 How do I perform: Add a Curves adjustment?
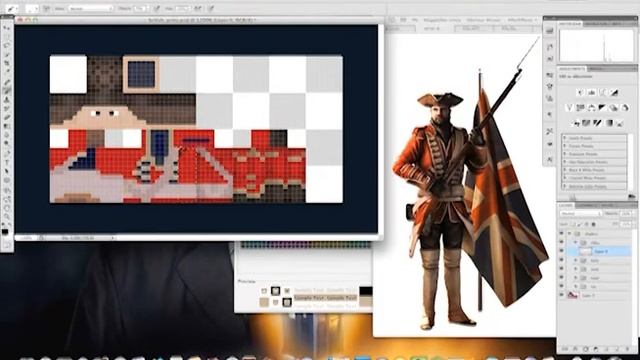[x=603, y=93]
